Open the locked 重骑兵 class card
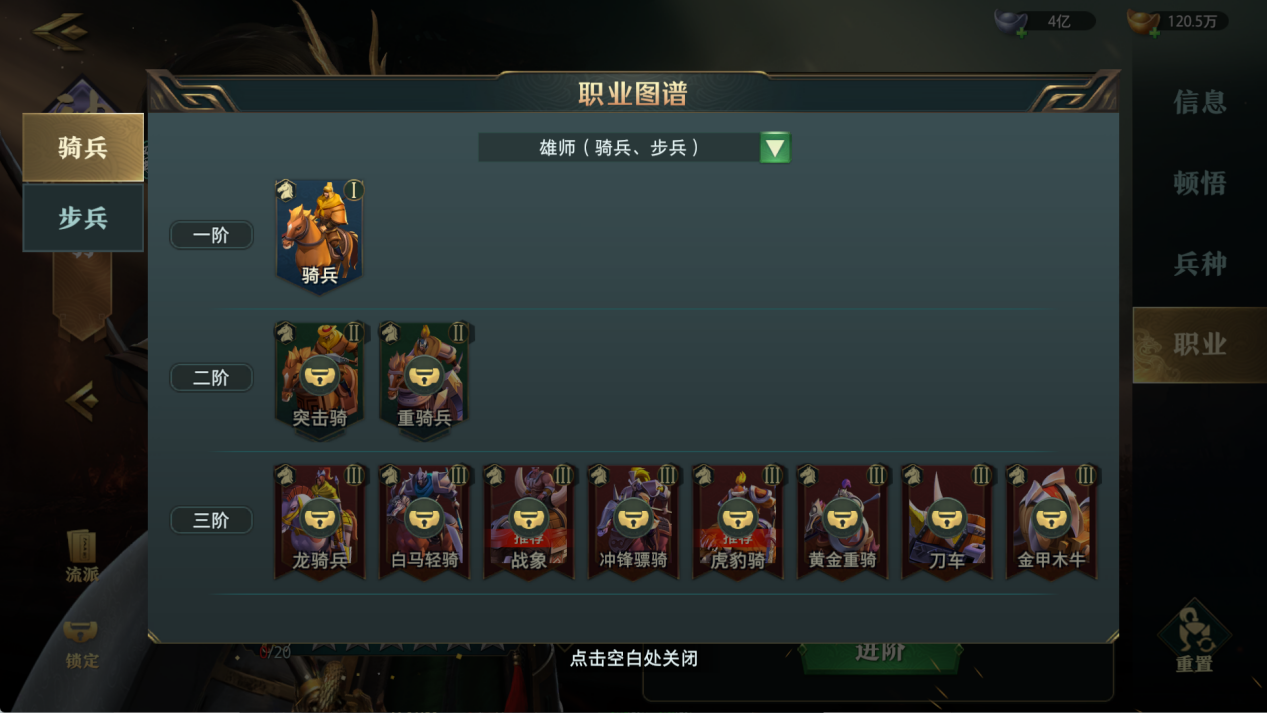 (425, 379)
